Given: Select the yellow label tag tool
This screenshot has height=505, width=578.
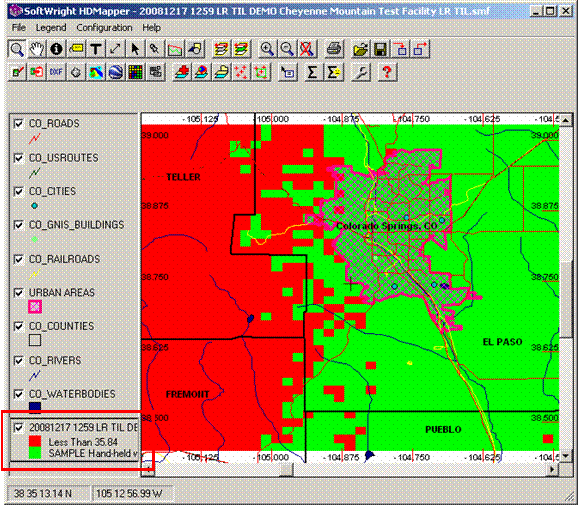Looking at the screenshot, I should tap(76, 49).
